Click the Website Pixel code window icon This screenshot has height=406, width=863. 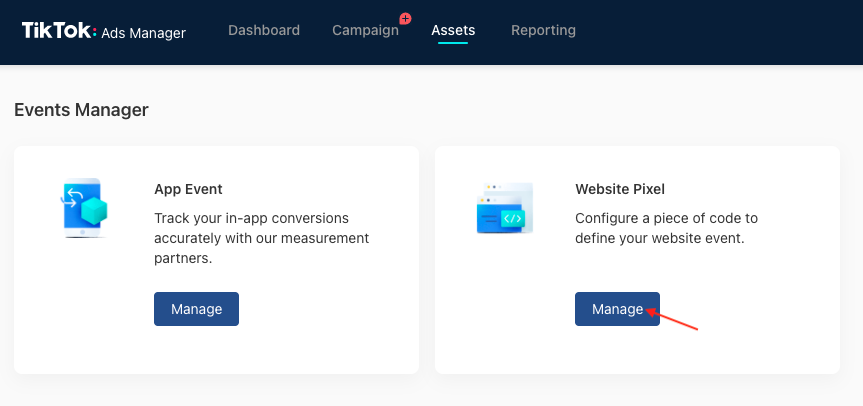[x=505, y=208]
